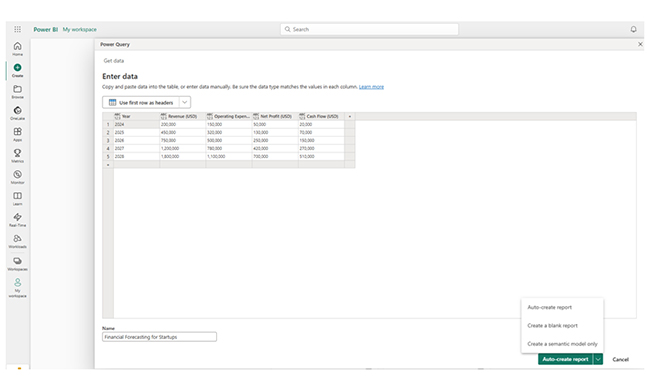Select the Revenue (USD) column header
Viewport: 650px width, 389px height.
coord(182,117)
